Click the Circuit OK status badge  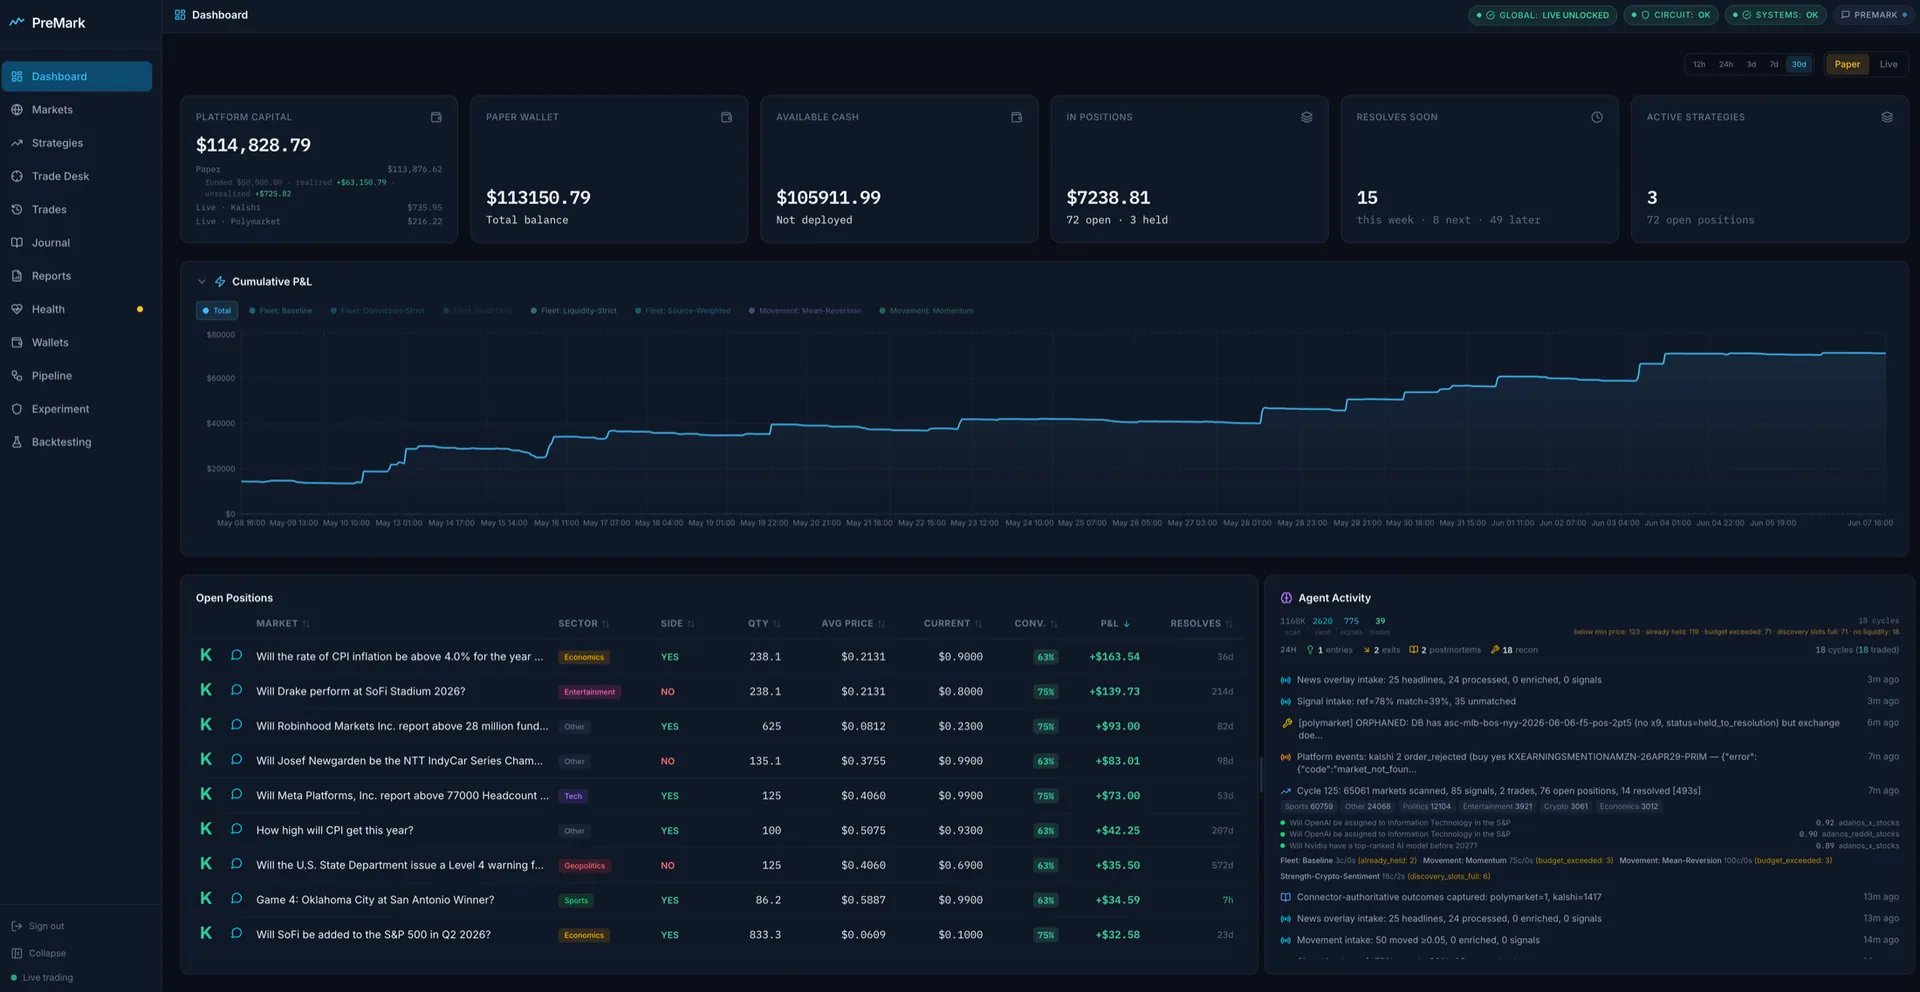1671,15
